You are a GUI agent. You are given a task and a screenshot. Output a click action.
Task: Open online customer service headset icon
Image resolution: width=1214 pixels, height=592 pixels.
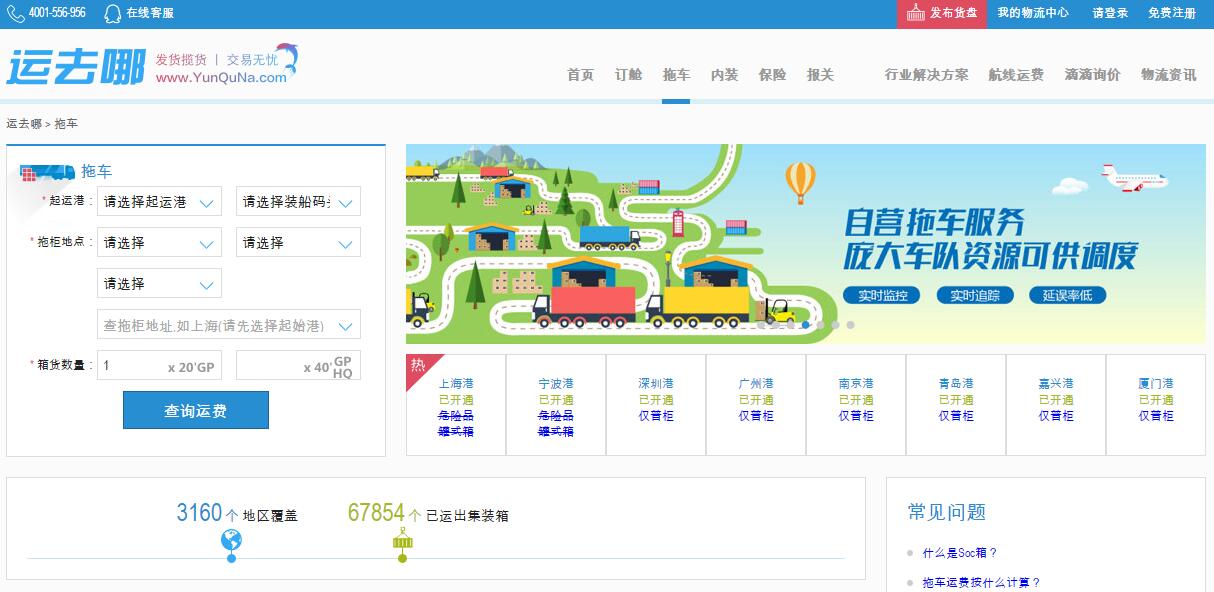pyautogui.click(x=113, y=14)
